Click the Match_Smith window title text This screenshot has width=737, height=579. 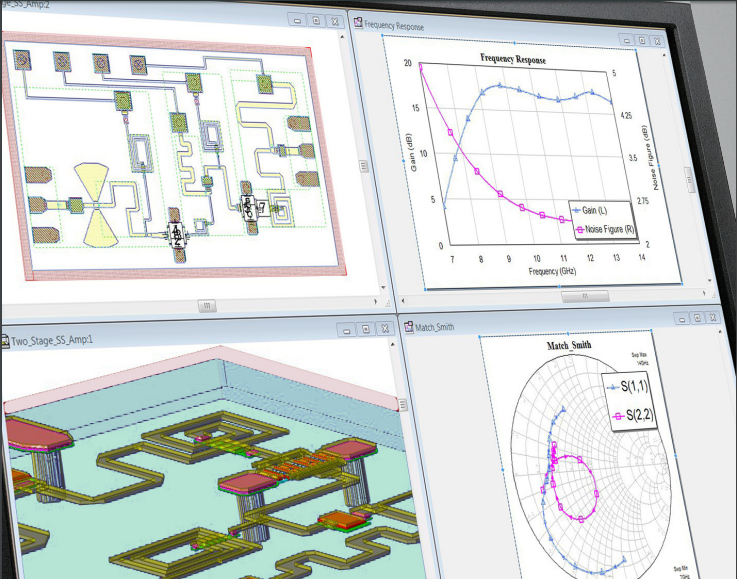pos(435,327)
